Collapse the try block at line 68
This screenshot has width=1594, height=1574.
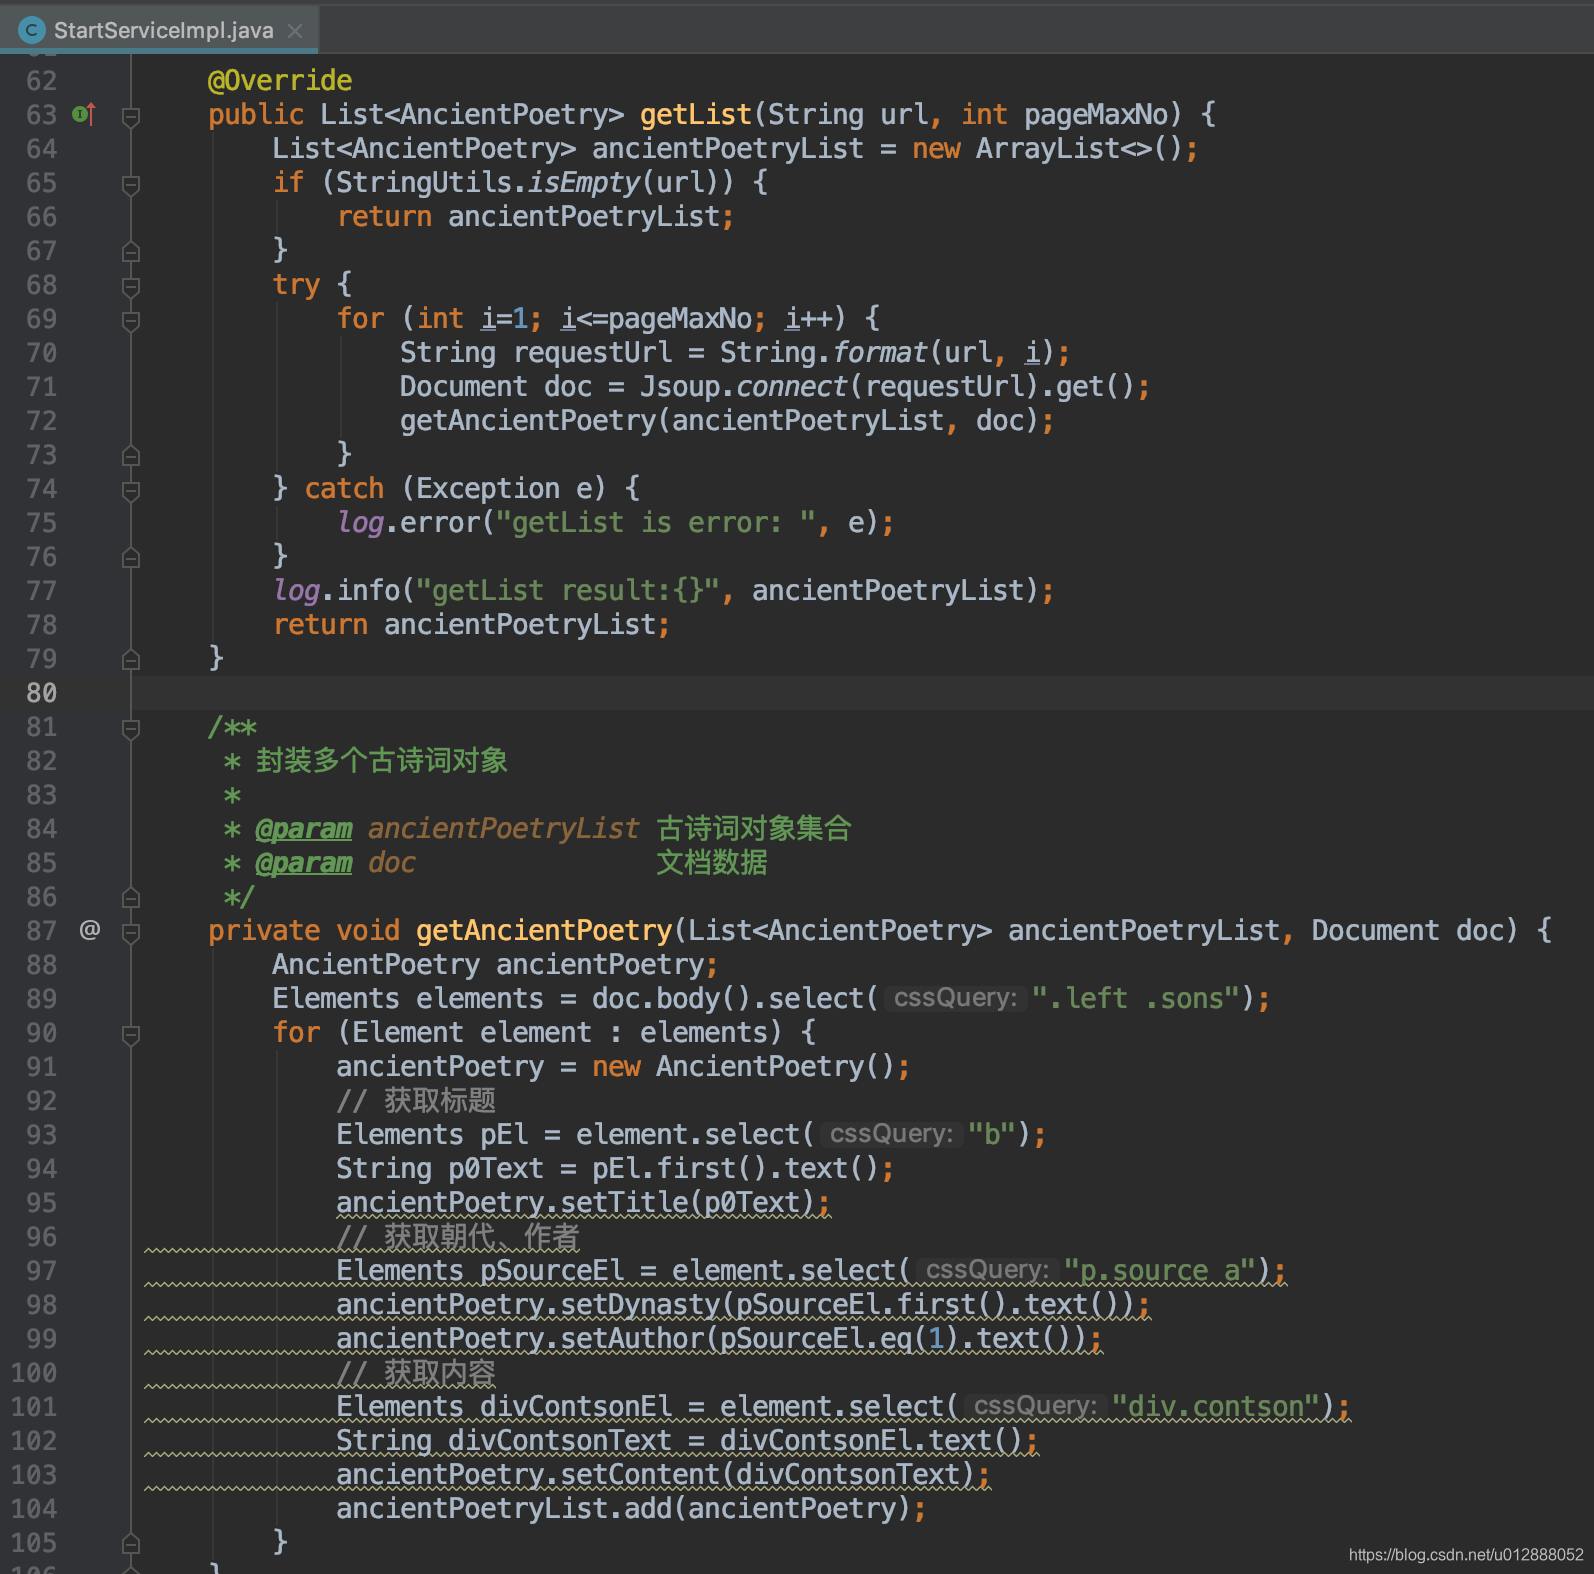[x=131, y=286]
